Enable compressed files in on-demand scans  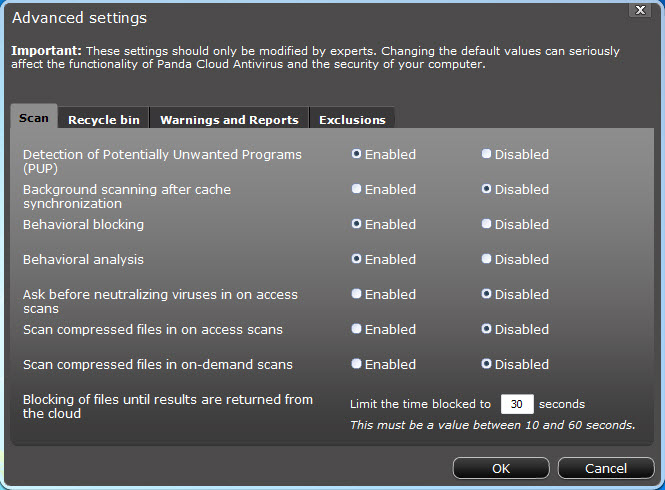[356, 364]
